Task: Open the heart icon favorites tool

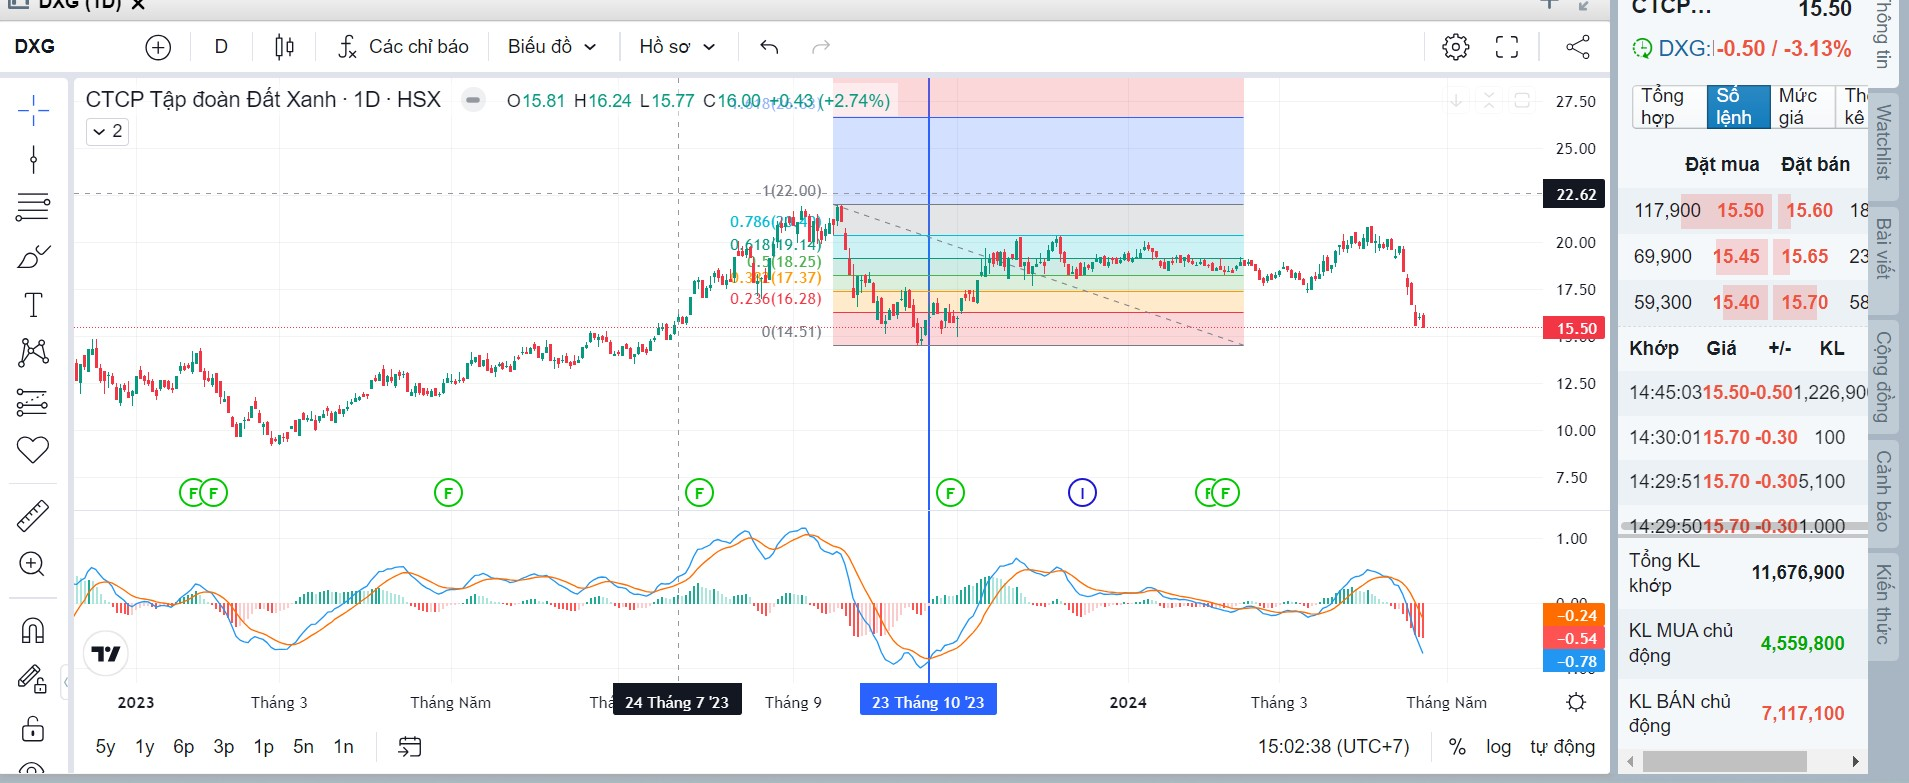Action: tap(33, 450)
